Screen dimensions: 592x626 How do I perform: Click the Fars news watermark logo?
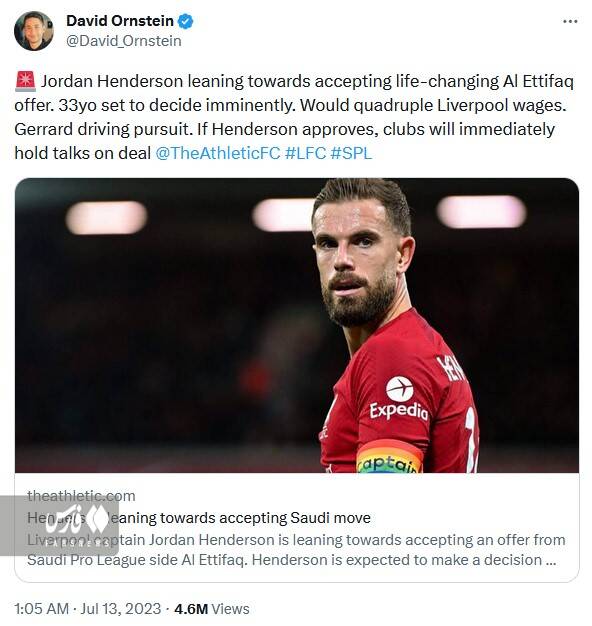click(x=59, y=525)
